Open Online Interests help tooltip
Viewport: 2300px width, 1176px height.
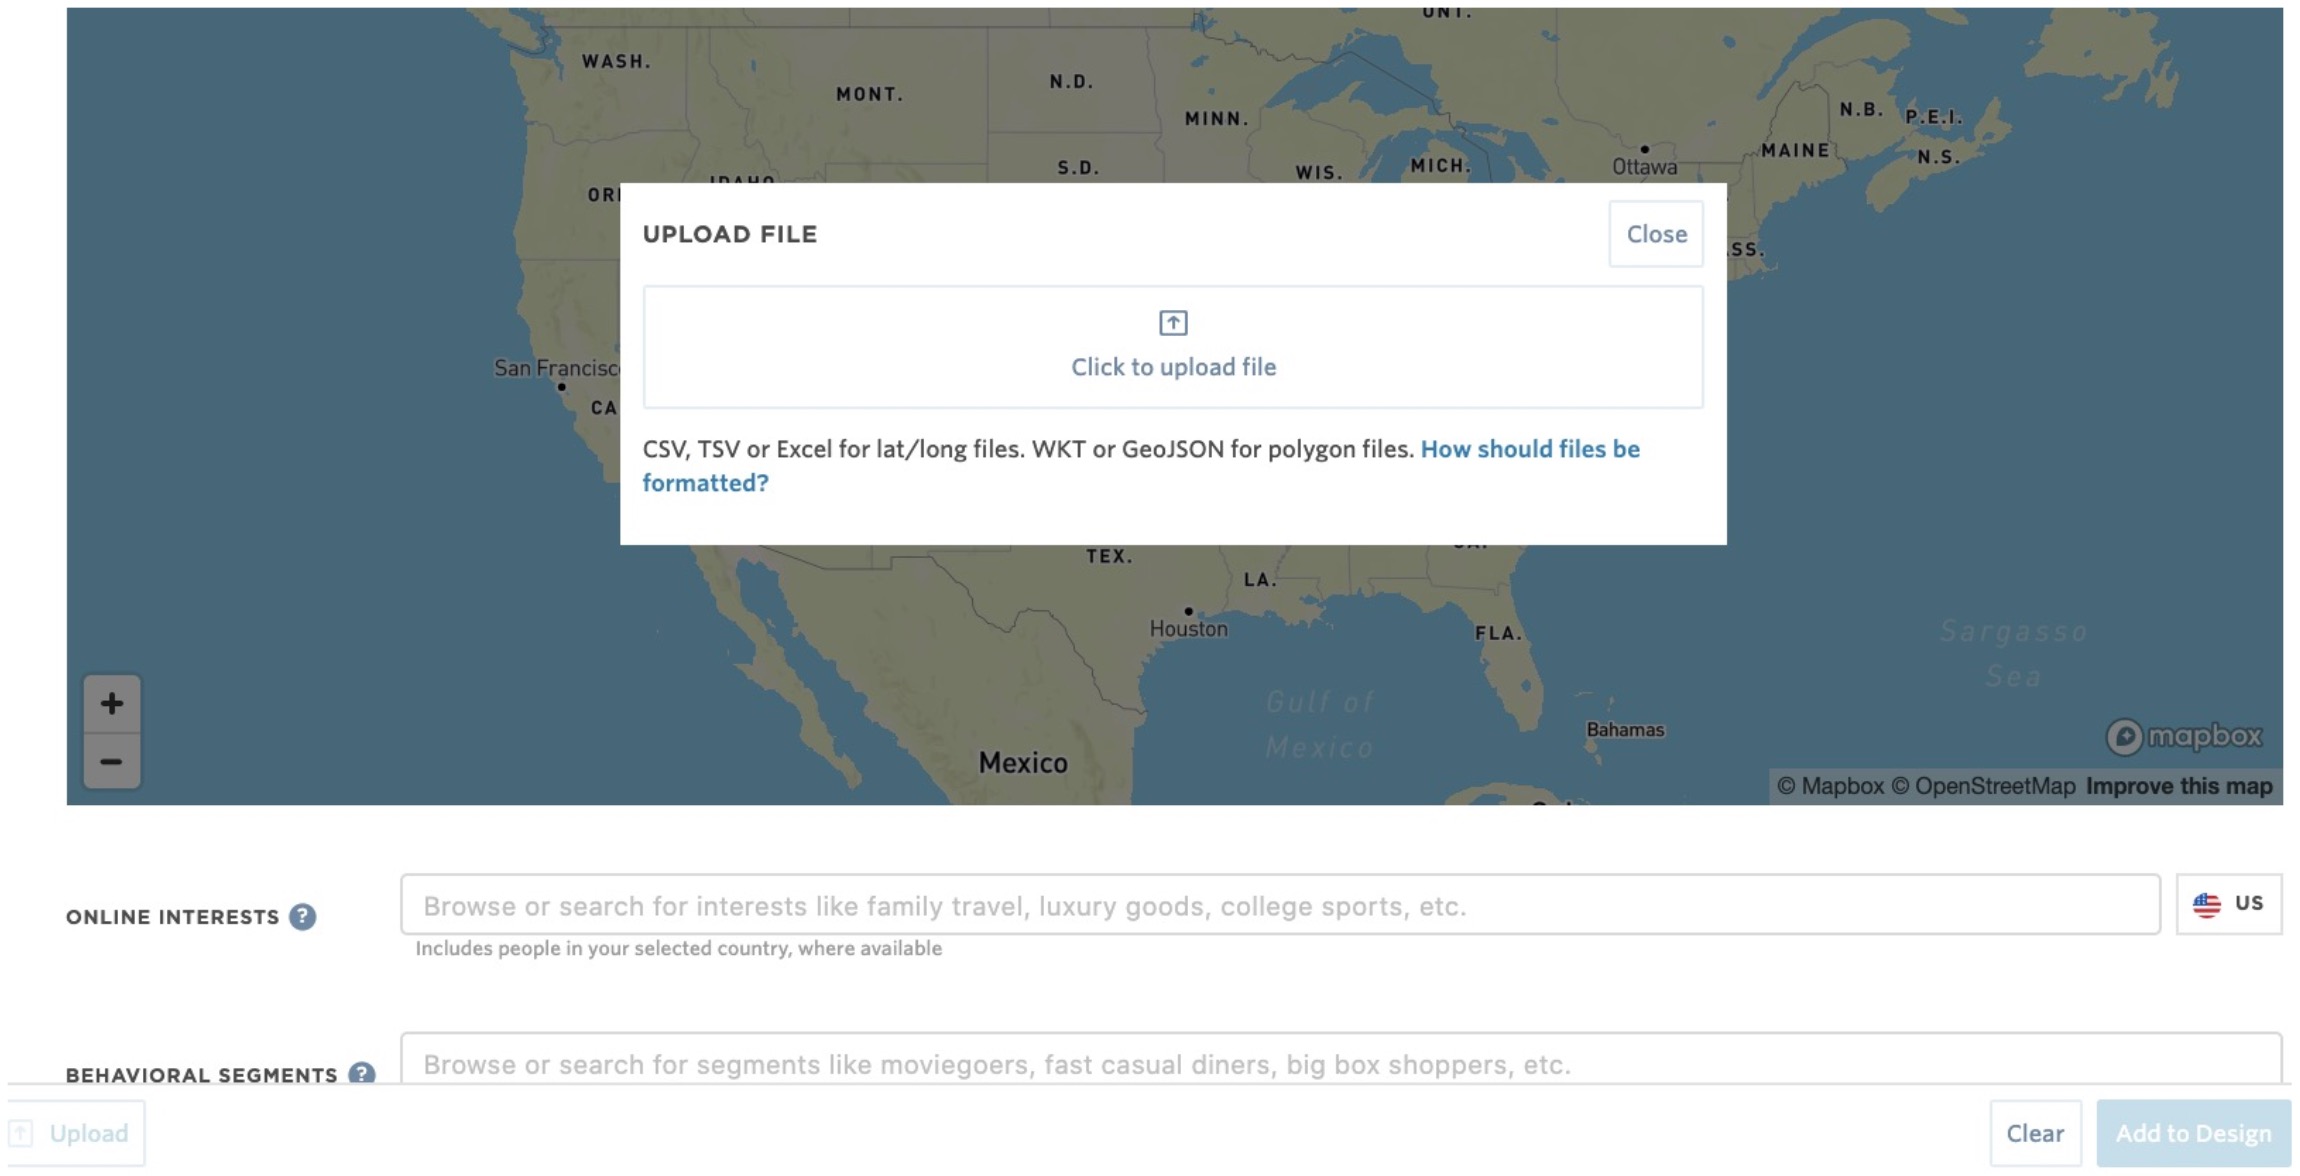(303, 917)
